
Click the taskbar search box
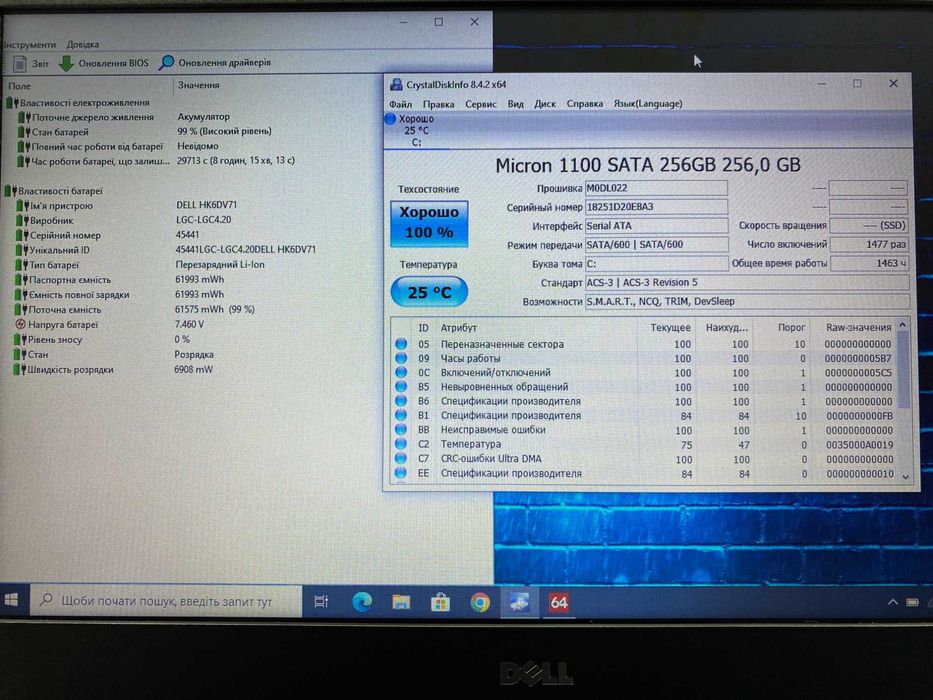pyautogui.click(x=166, y=601)
